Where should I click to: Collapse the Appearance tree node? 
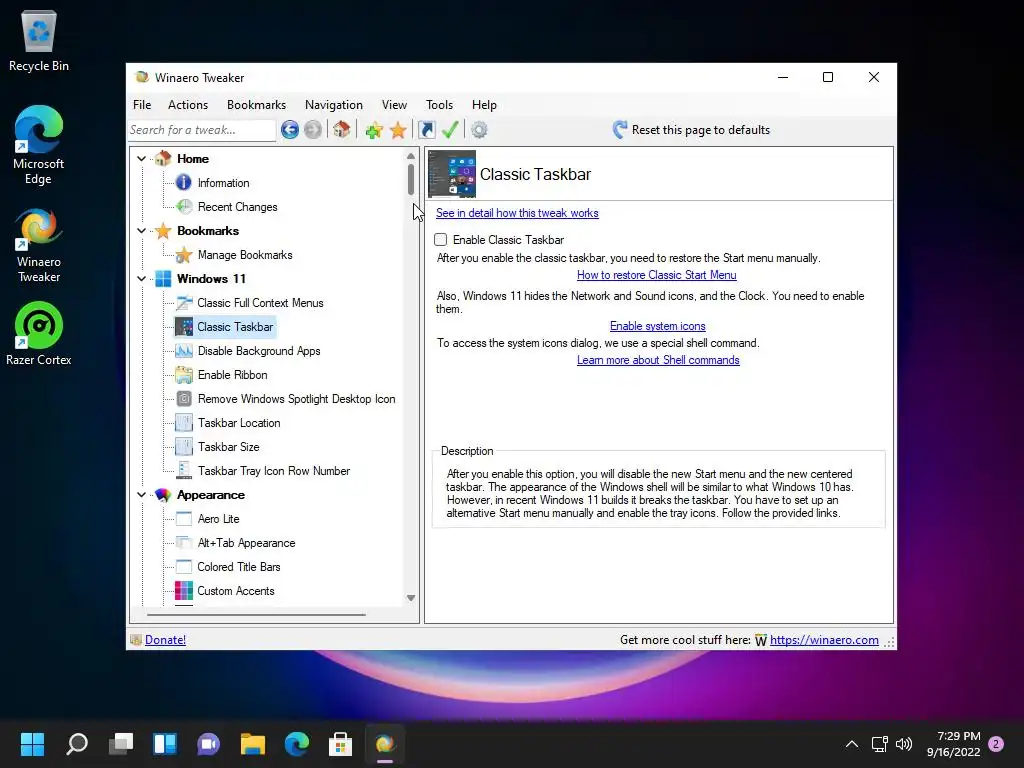tap(141, 495)
